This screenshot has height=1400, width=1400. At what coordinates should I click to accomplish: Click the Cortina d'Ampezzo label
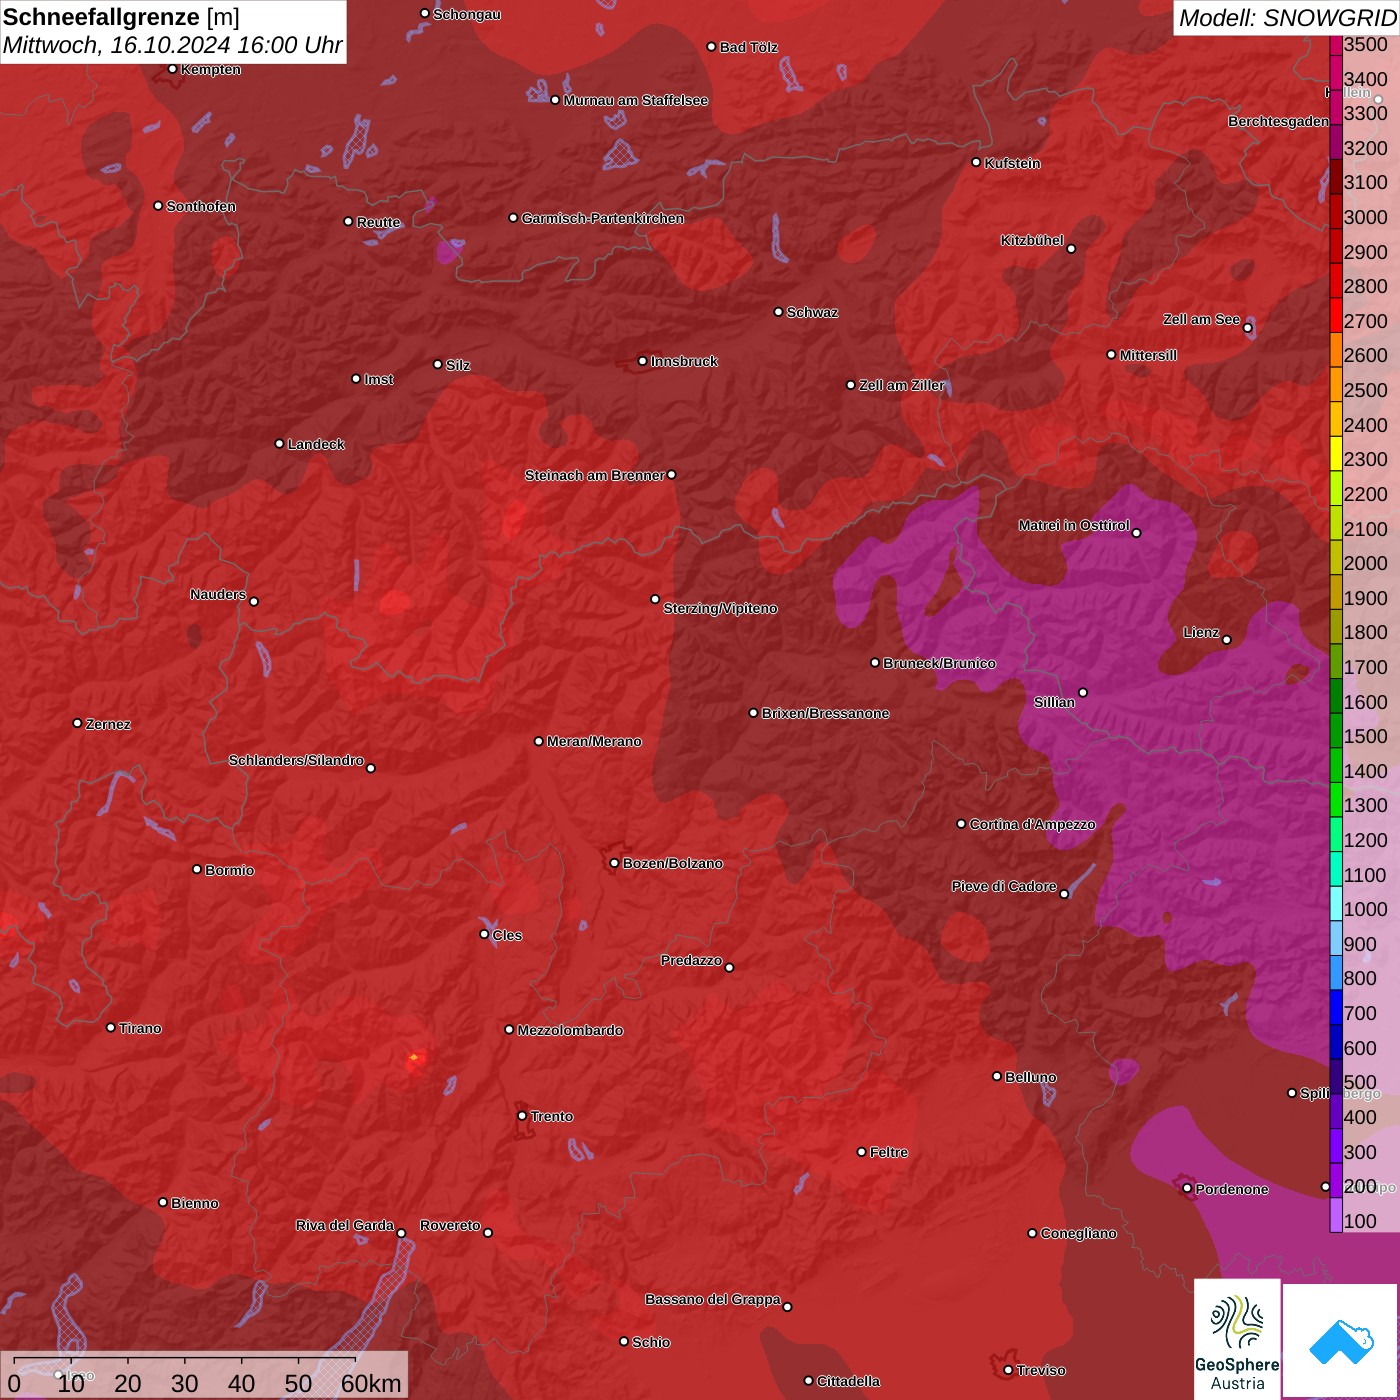[x=1032, y=824]
